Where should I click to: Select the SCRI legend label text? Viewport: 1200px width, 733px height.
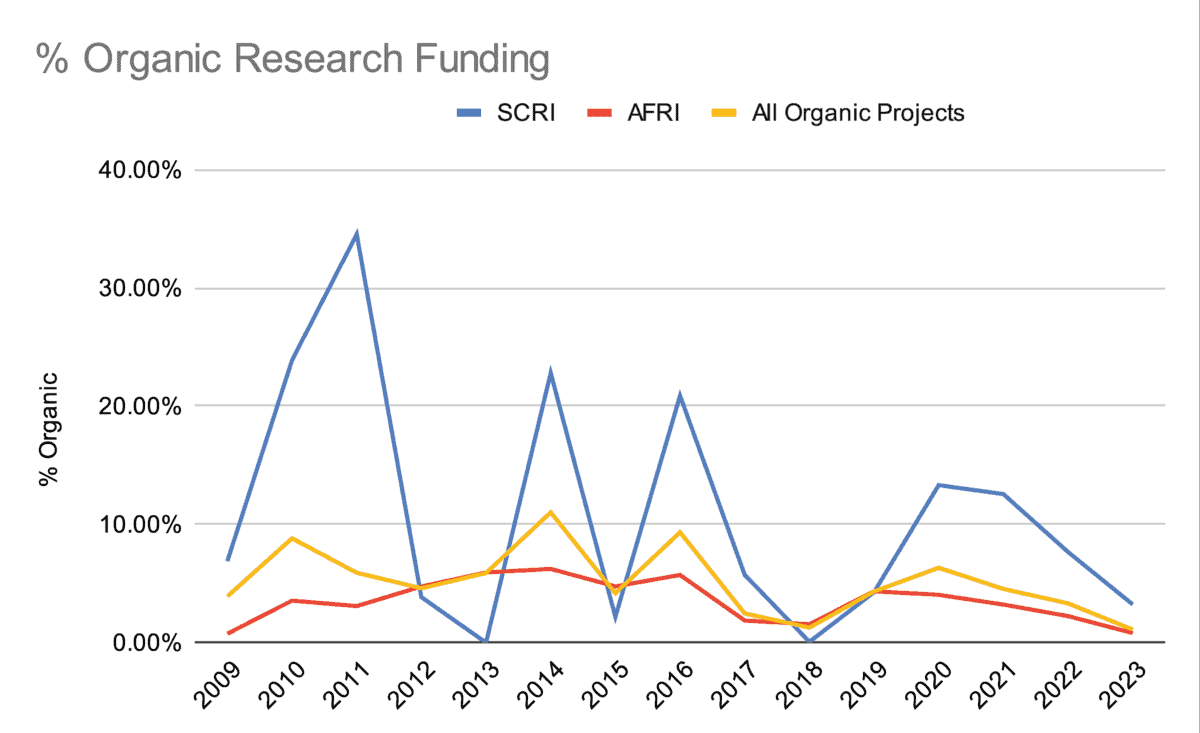click(x=525, y=113)
